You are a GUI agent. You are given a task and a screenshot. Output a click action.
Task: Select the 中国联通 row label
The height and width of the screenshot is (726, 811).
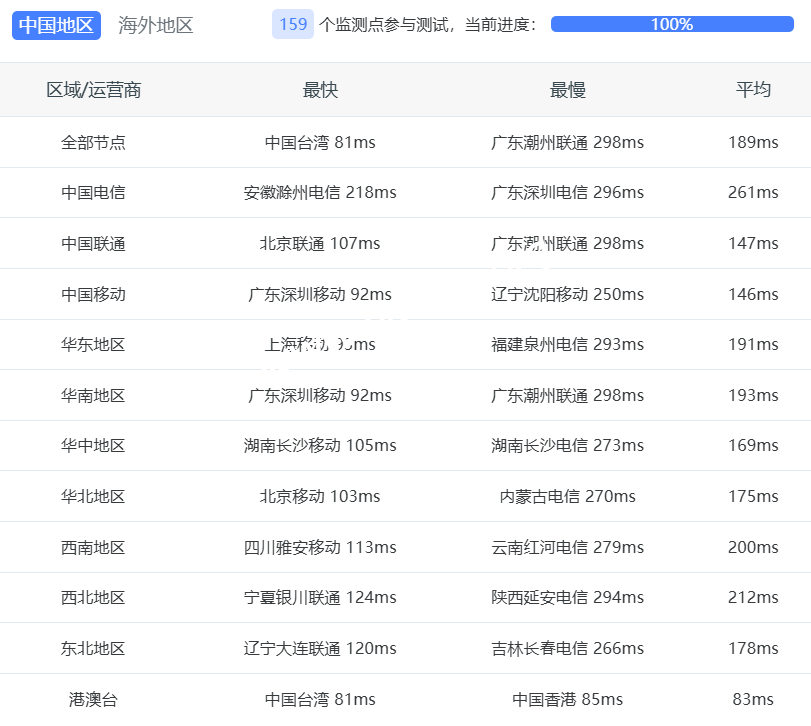coord(93,244)
